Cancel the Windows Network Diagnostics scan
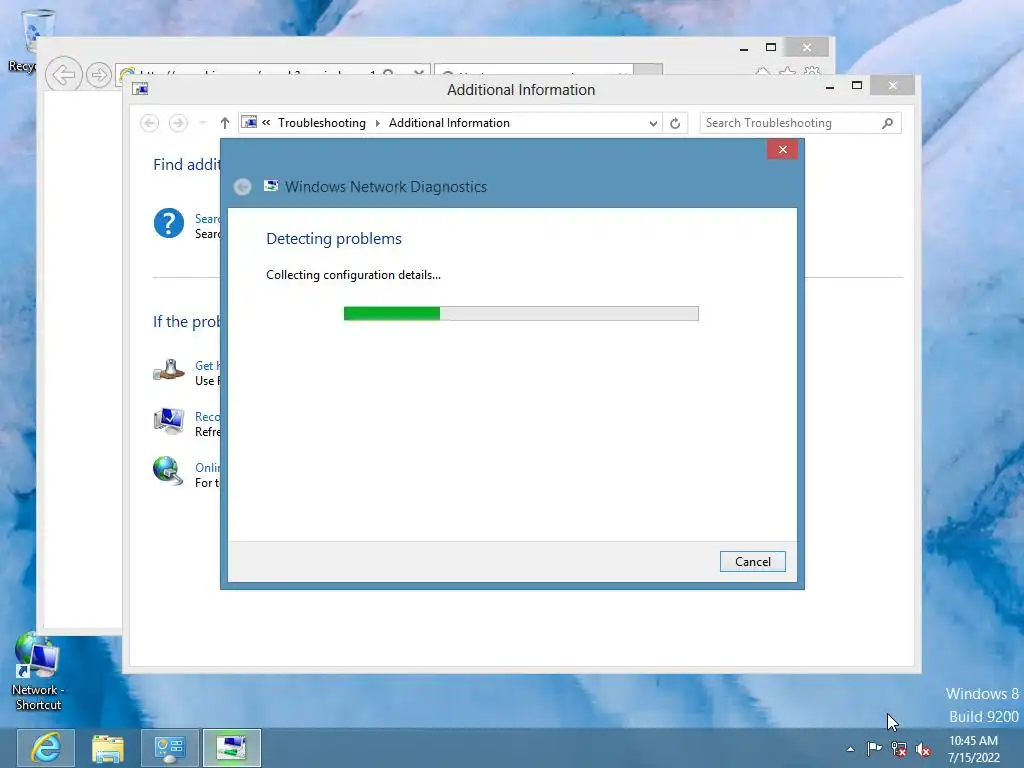 coord(752,562)
